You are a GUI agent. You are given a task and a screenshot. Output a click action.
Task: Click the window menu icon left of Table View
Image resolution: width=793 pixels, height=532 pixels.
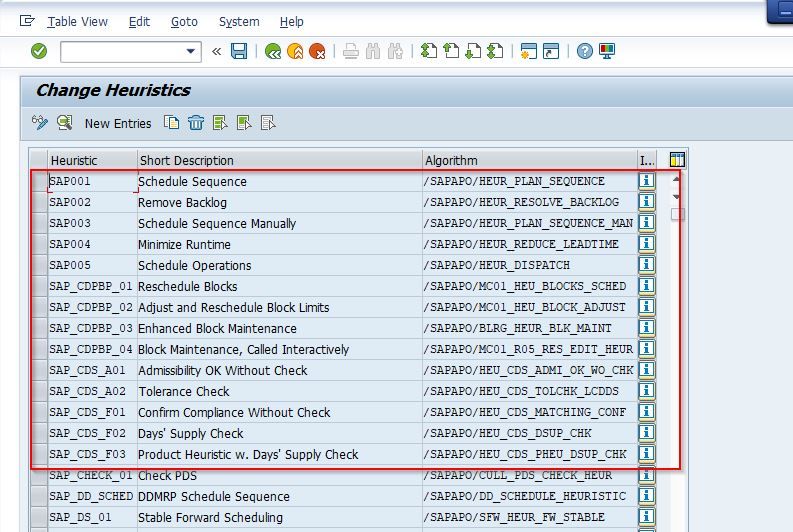pyautogui.click(x=27, y=21)
